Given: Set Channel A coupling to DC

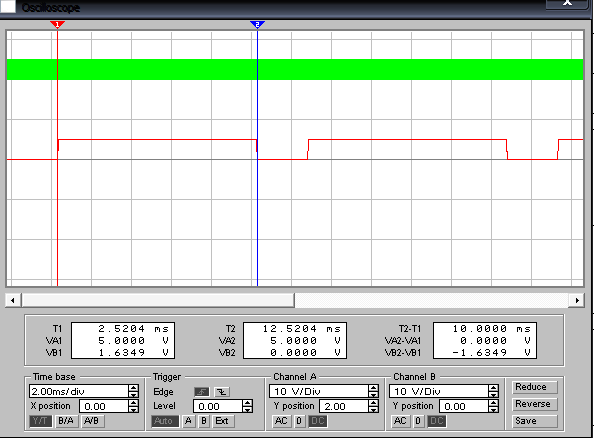Looking at the screenshot, I should [x=317, y=421].
